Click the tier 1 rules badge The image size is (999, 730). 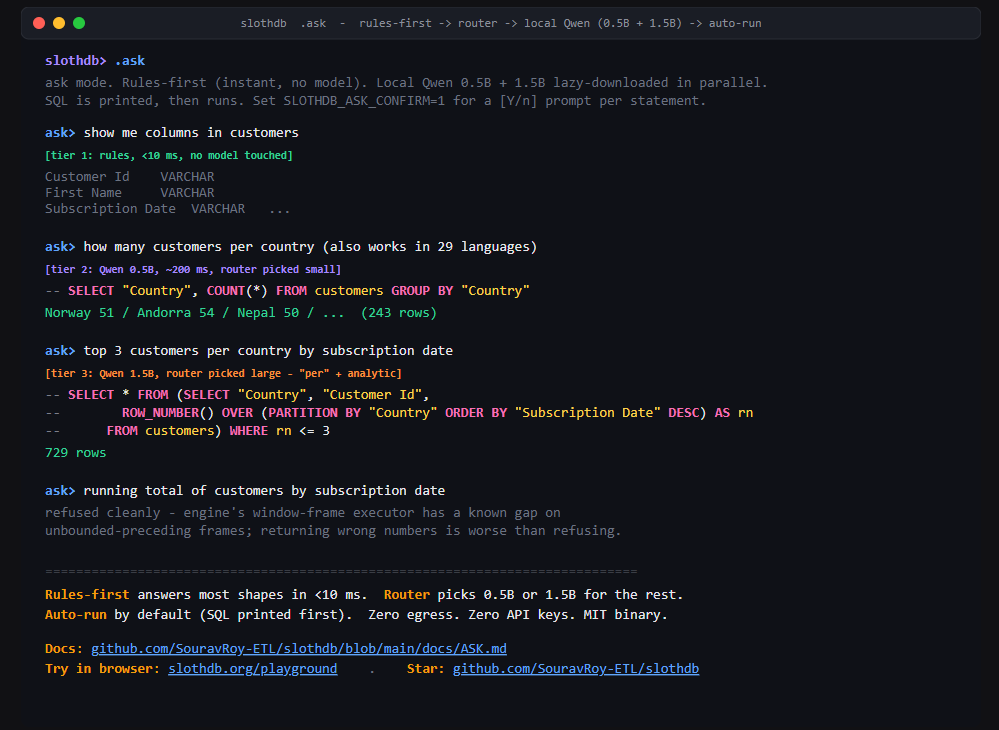click(x=168, y=155)
